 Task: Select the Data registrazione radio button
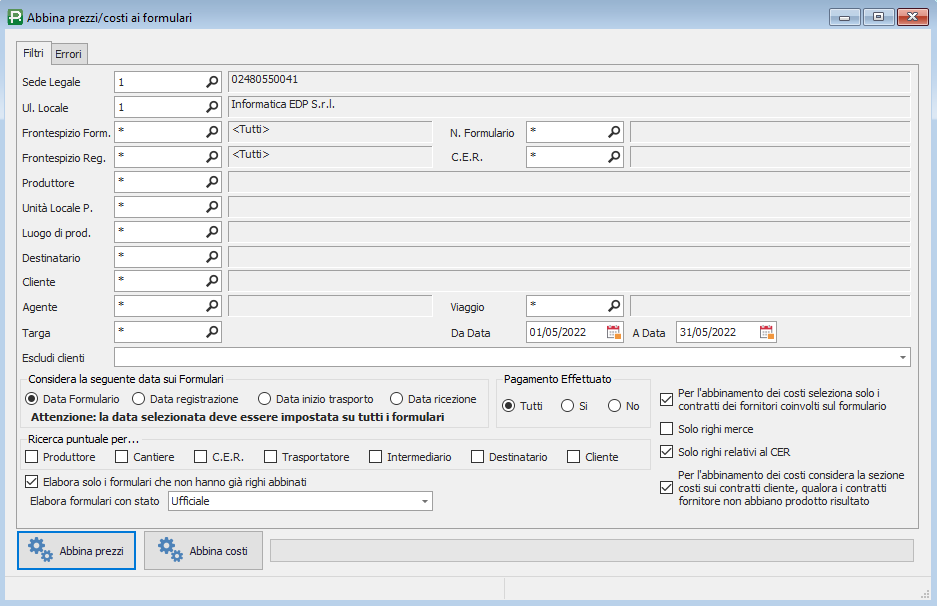pyautogui.click(x=139, y=399)
